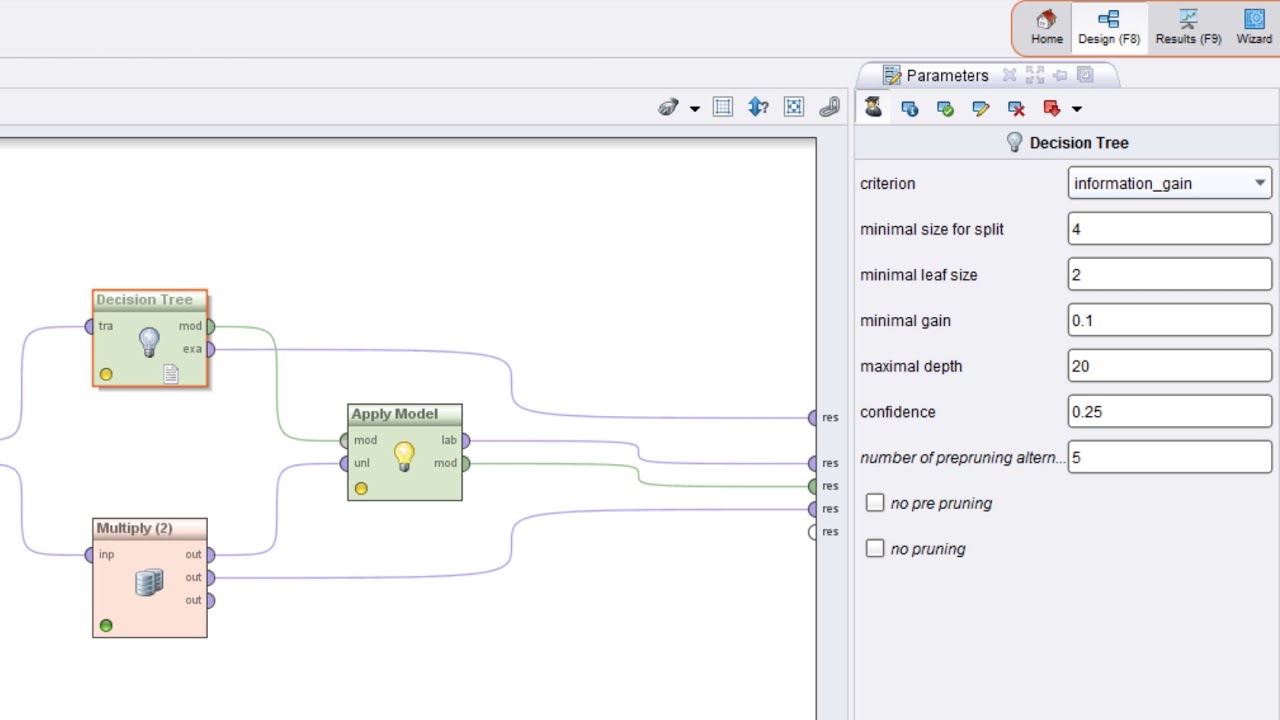
Task: Click the rename operator pencil icon
Action: tap(981, 108)
